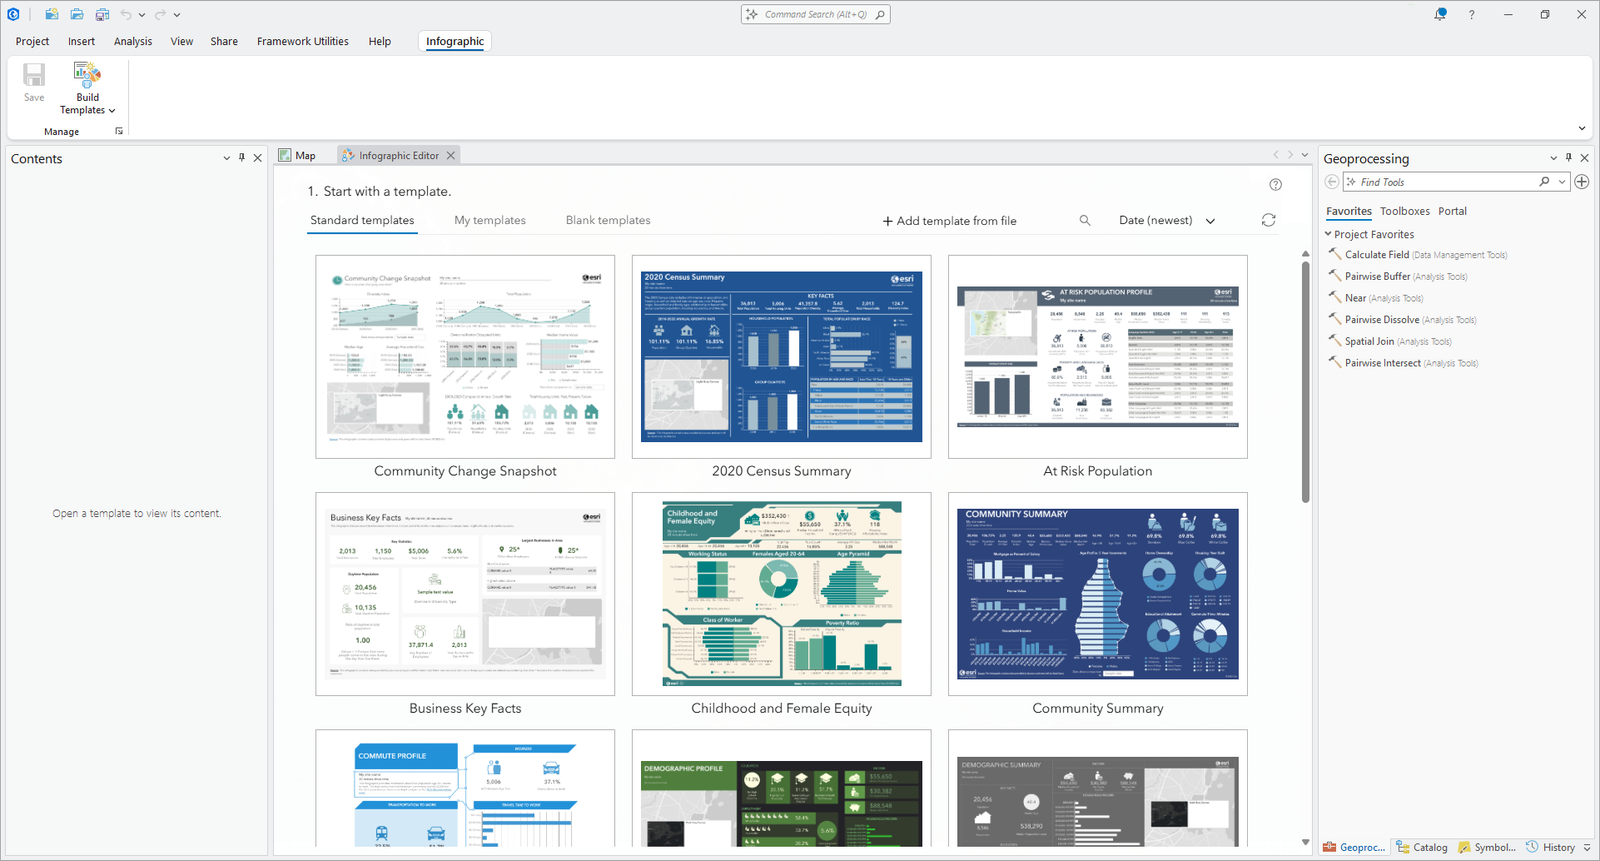Collapse the Project Favorites group
This screenshot has height=861, width=1600.
tap(1328, 234)
